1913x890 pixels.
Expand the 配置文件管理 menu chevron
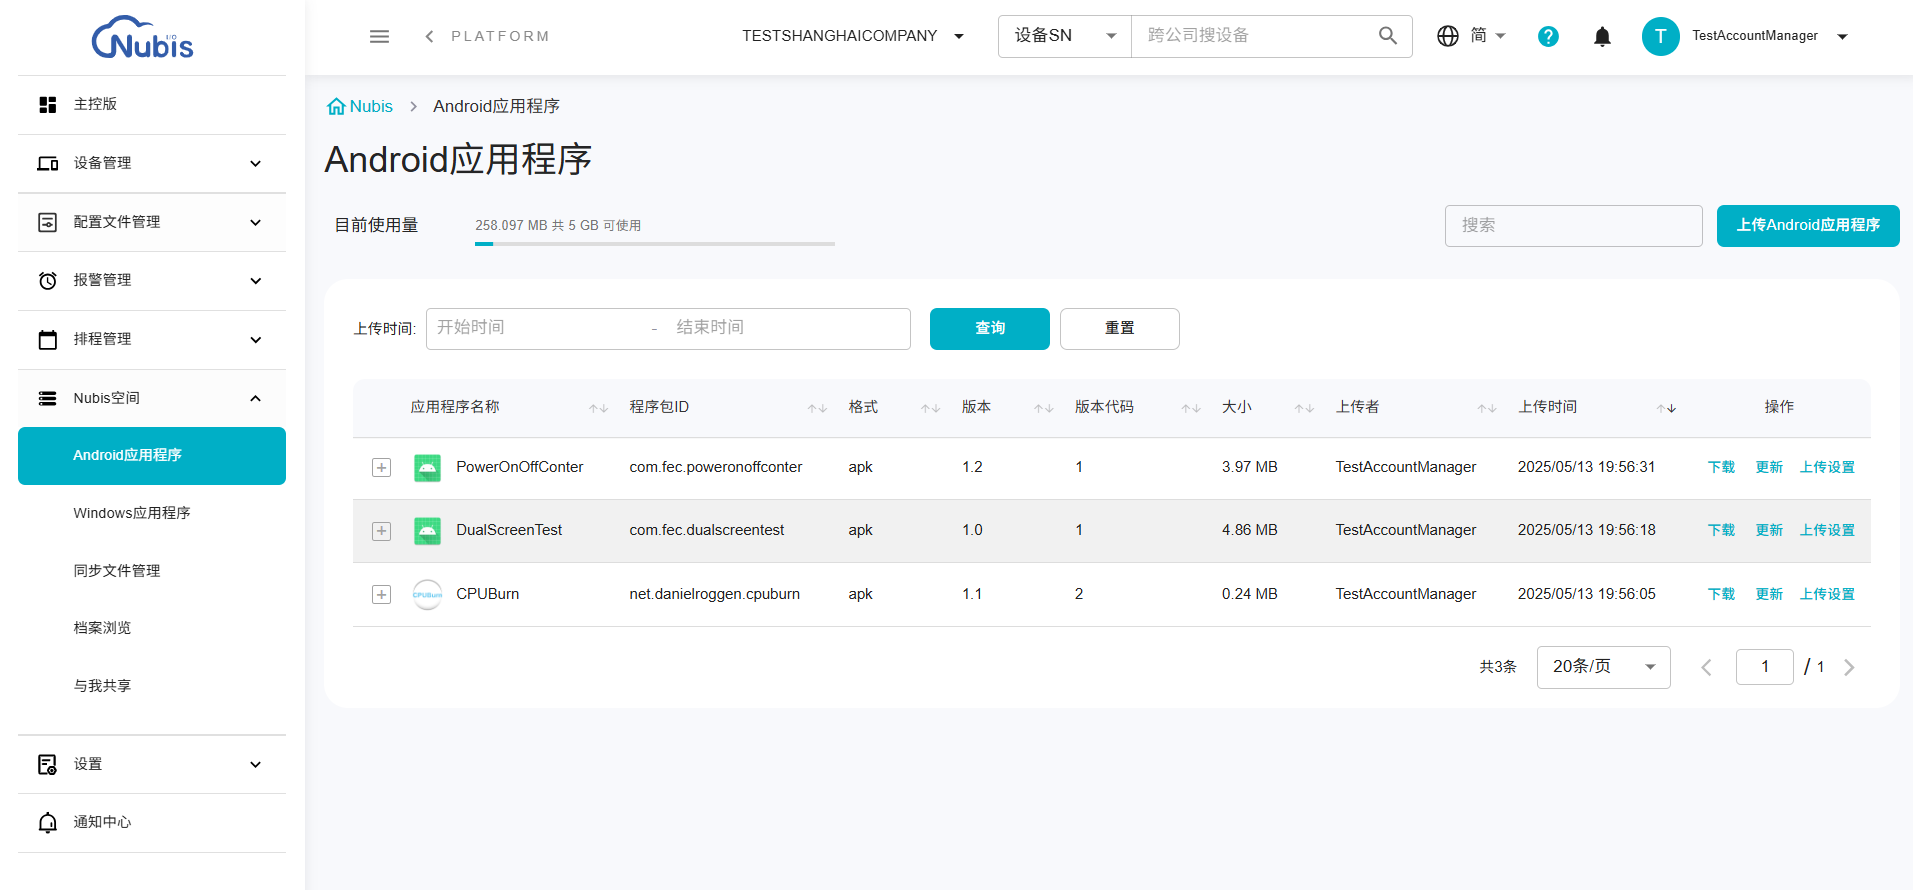256,222
